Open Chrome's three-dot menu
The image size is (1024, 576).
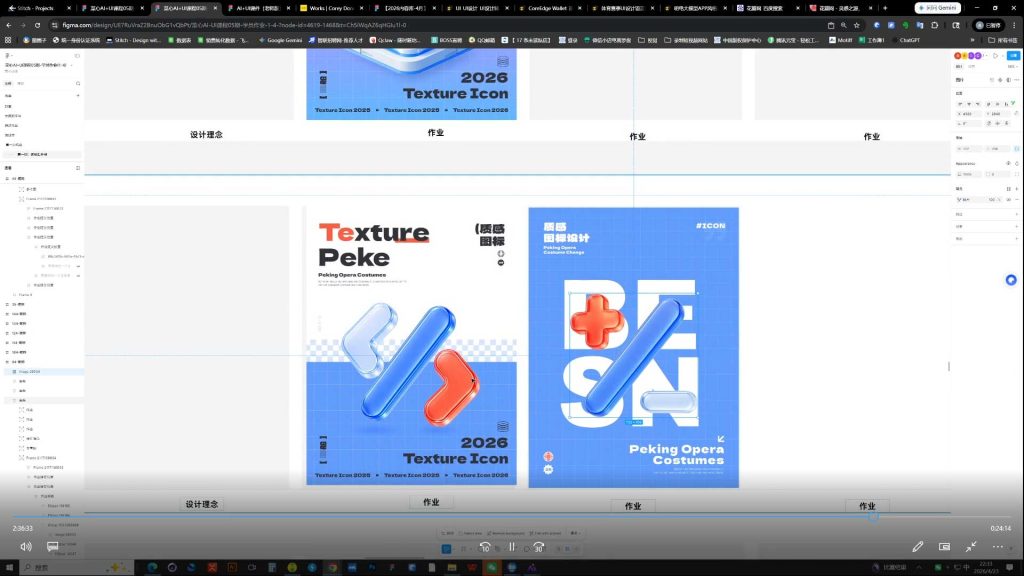1014,25
